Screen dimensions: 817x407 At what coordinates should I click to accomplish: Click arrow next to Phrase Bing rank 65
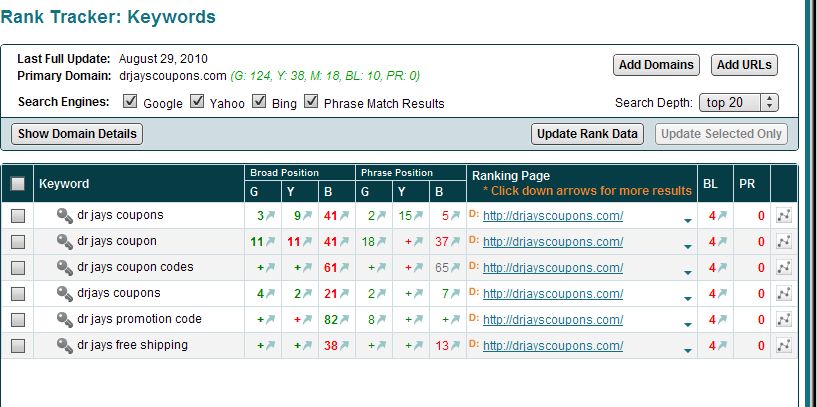[x=455, y=268]
